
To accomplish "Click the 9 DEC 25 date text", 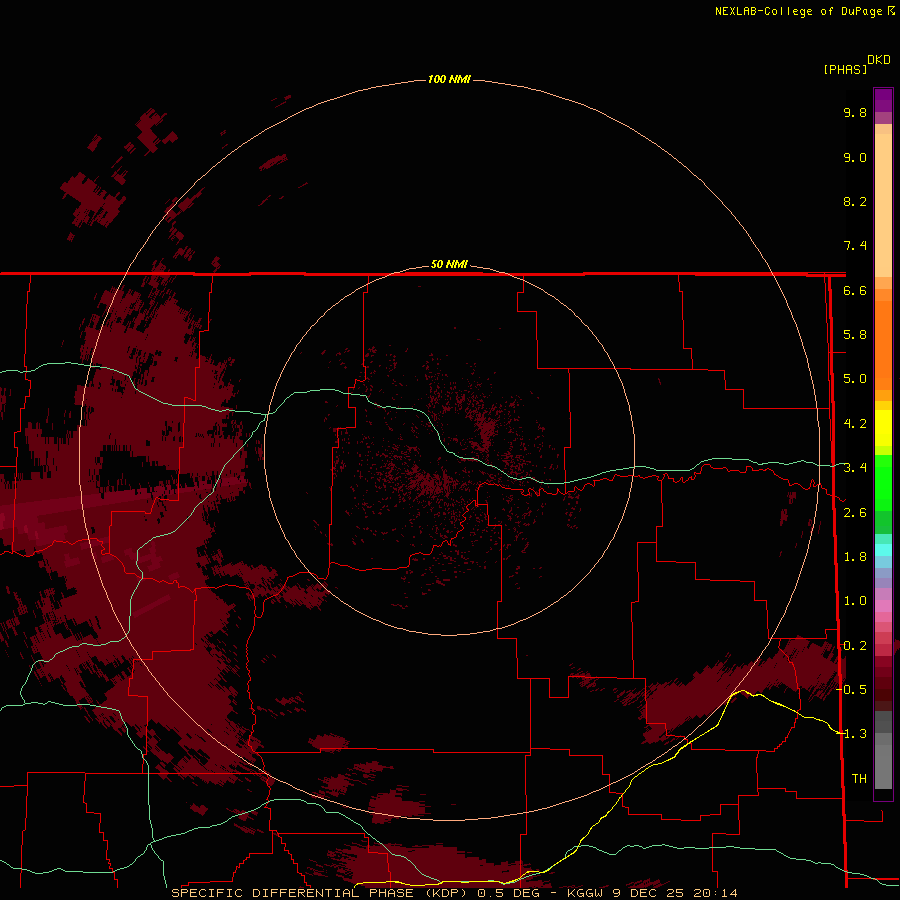I will pyautogui.click(x=647, y=893).
